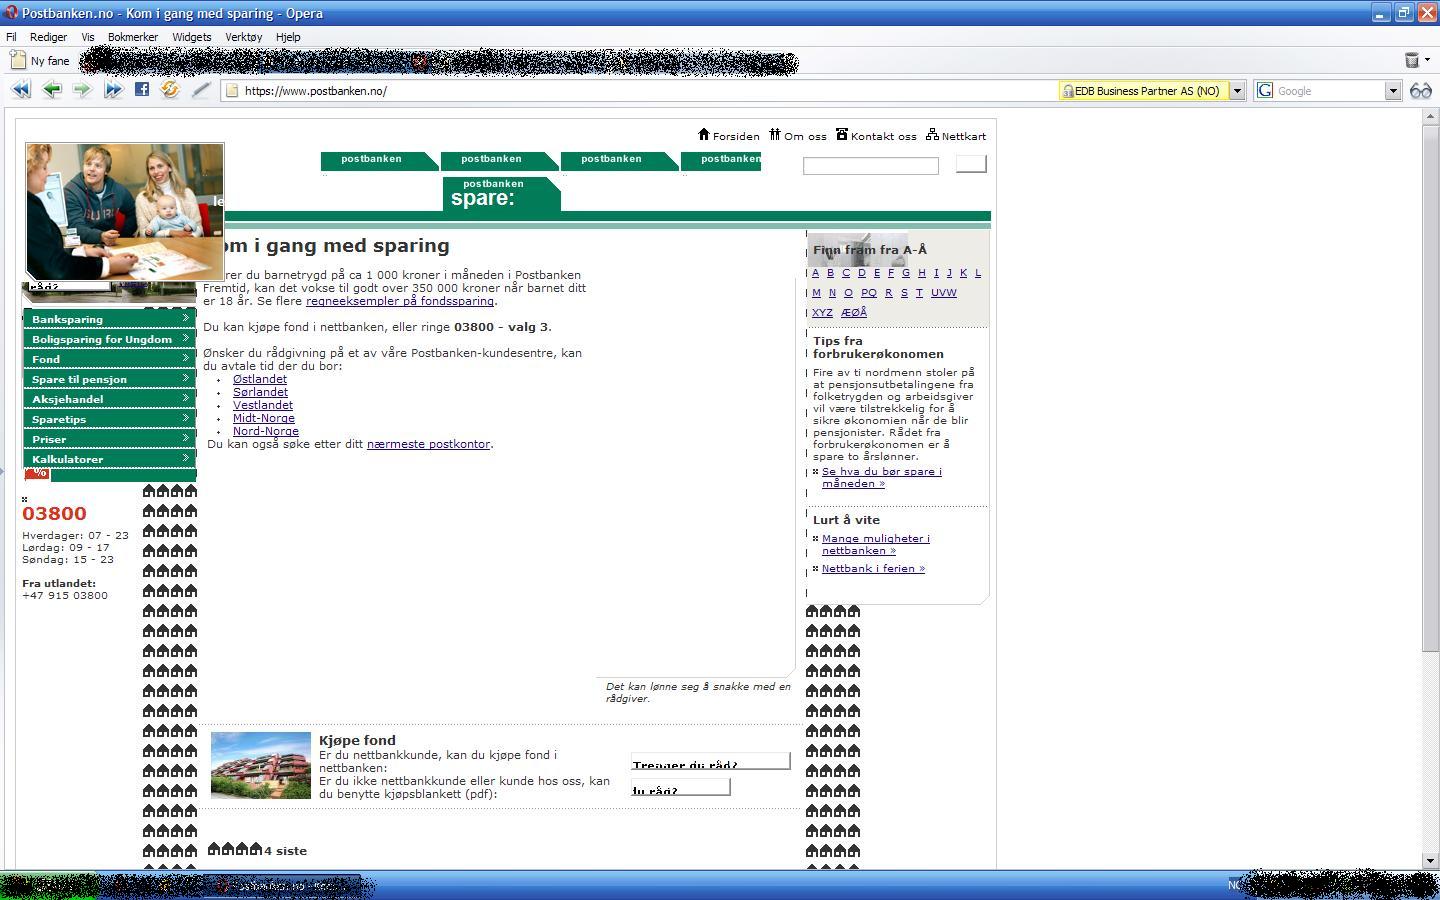Click the wand pencil toolbar icon
This screenshot has height=900, width=1440.
[201, 90]
